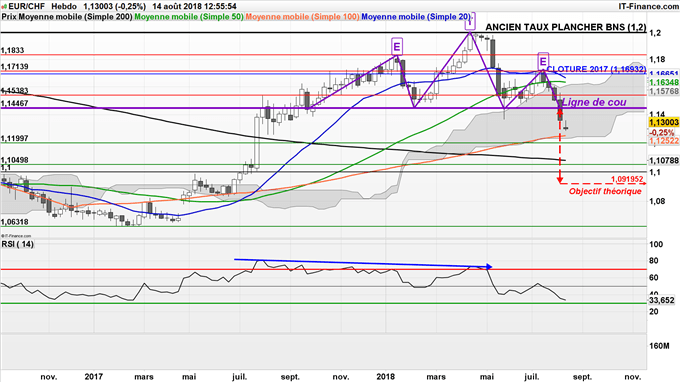Select the purple head marker at the top

470,22
